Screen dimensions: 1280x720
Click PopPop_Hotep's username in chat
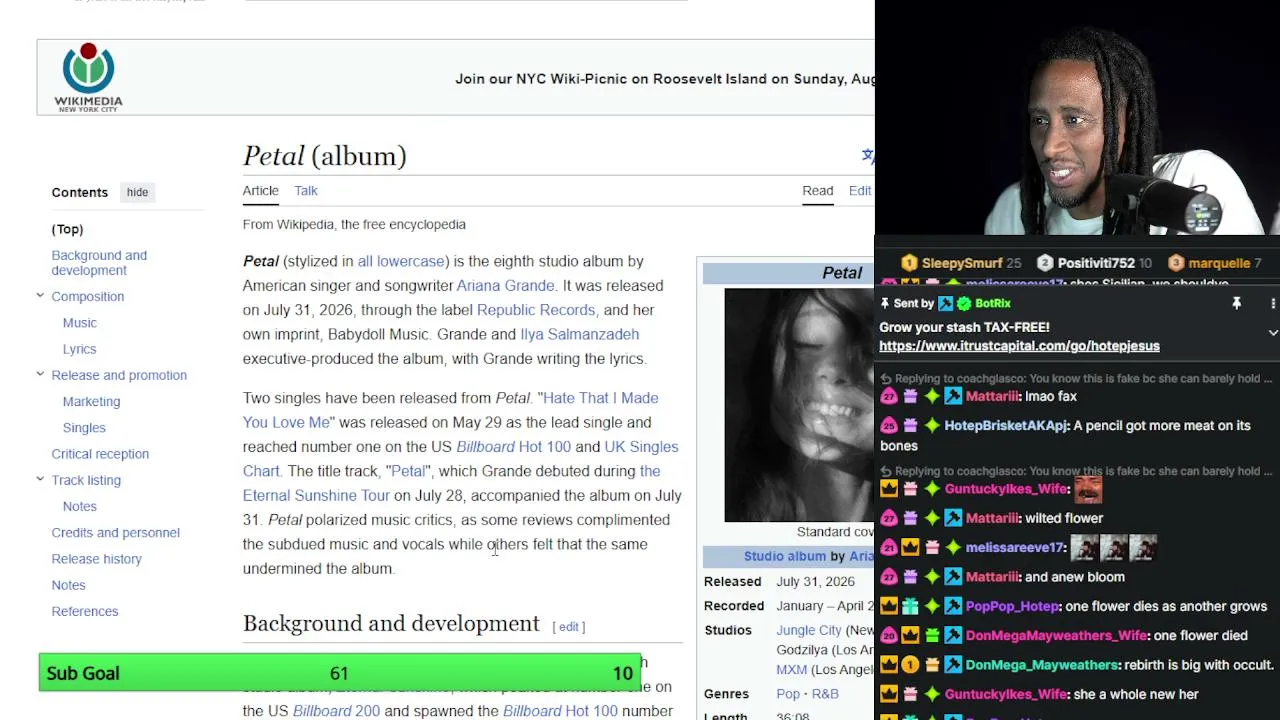tap(1012, 606)
